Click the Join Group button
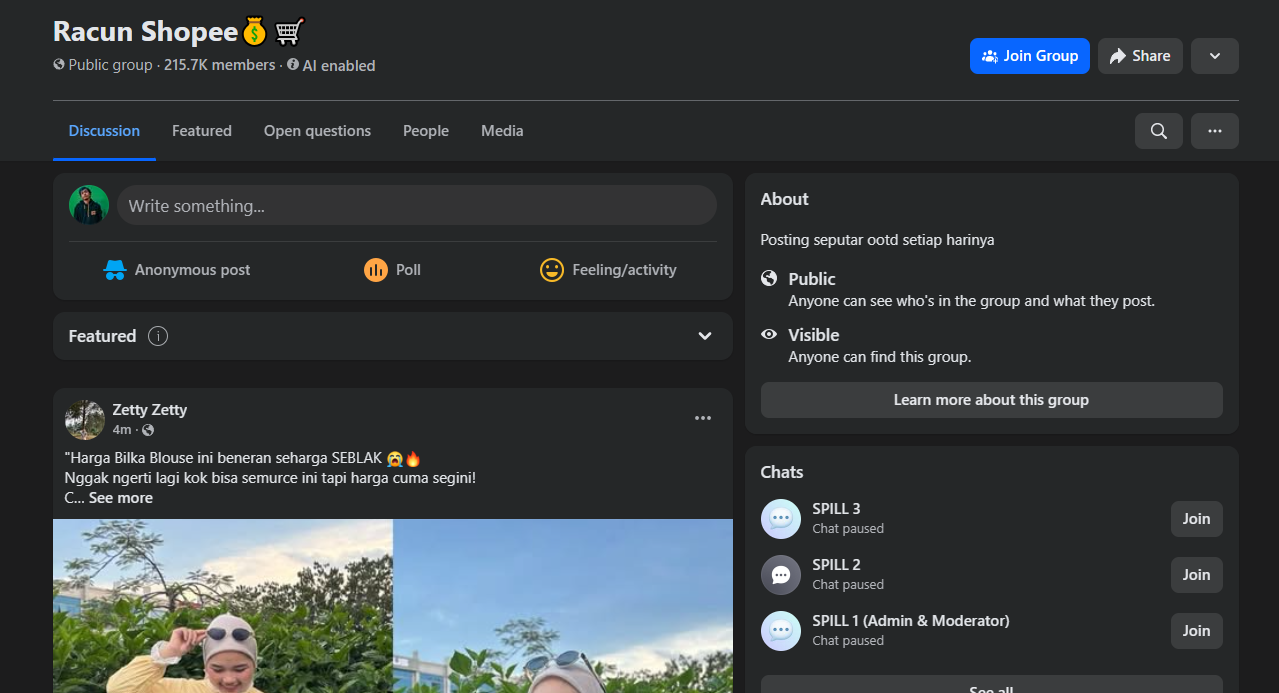1279x693 pixels. (1029, 56)
